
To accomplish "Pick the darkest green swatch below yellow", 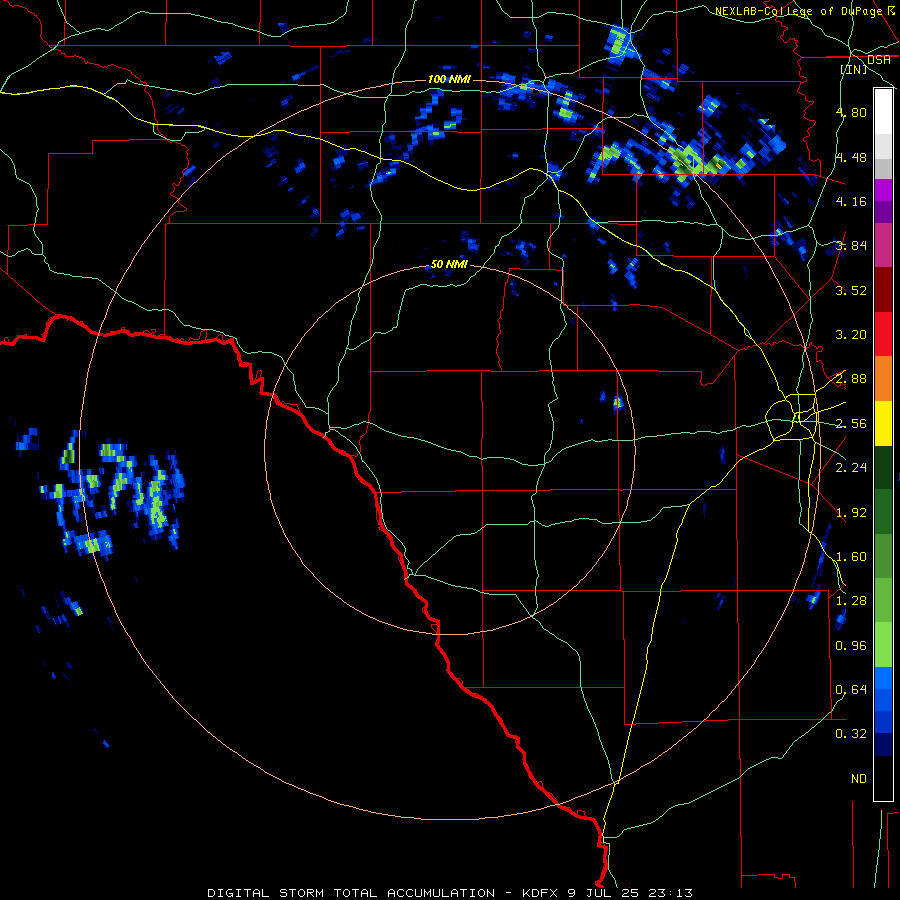I will [x=883, y=467].
